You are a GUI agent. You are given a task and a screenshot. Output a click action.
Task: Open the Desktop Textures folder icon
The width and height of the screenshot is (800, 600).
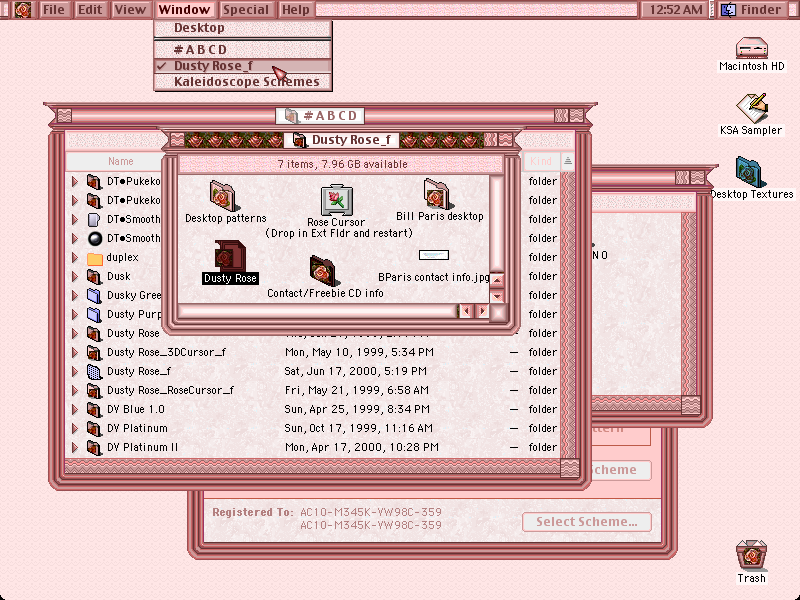[749, 172]
